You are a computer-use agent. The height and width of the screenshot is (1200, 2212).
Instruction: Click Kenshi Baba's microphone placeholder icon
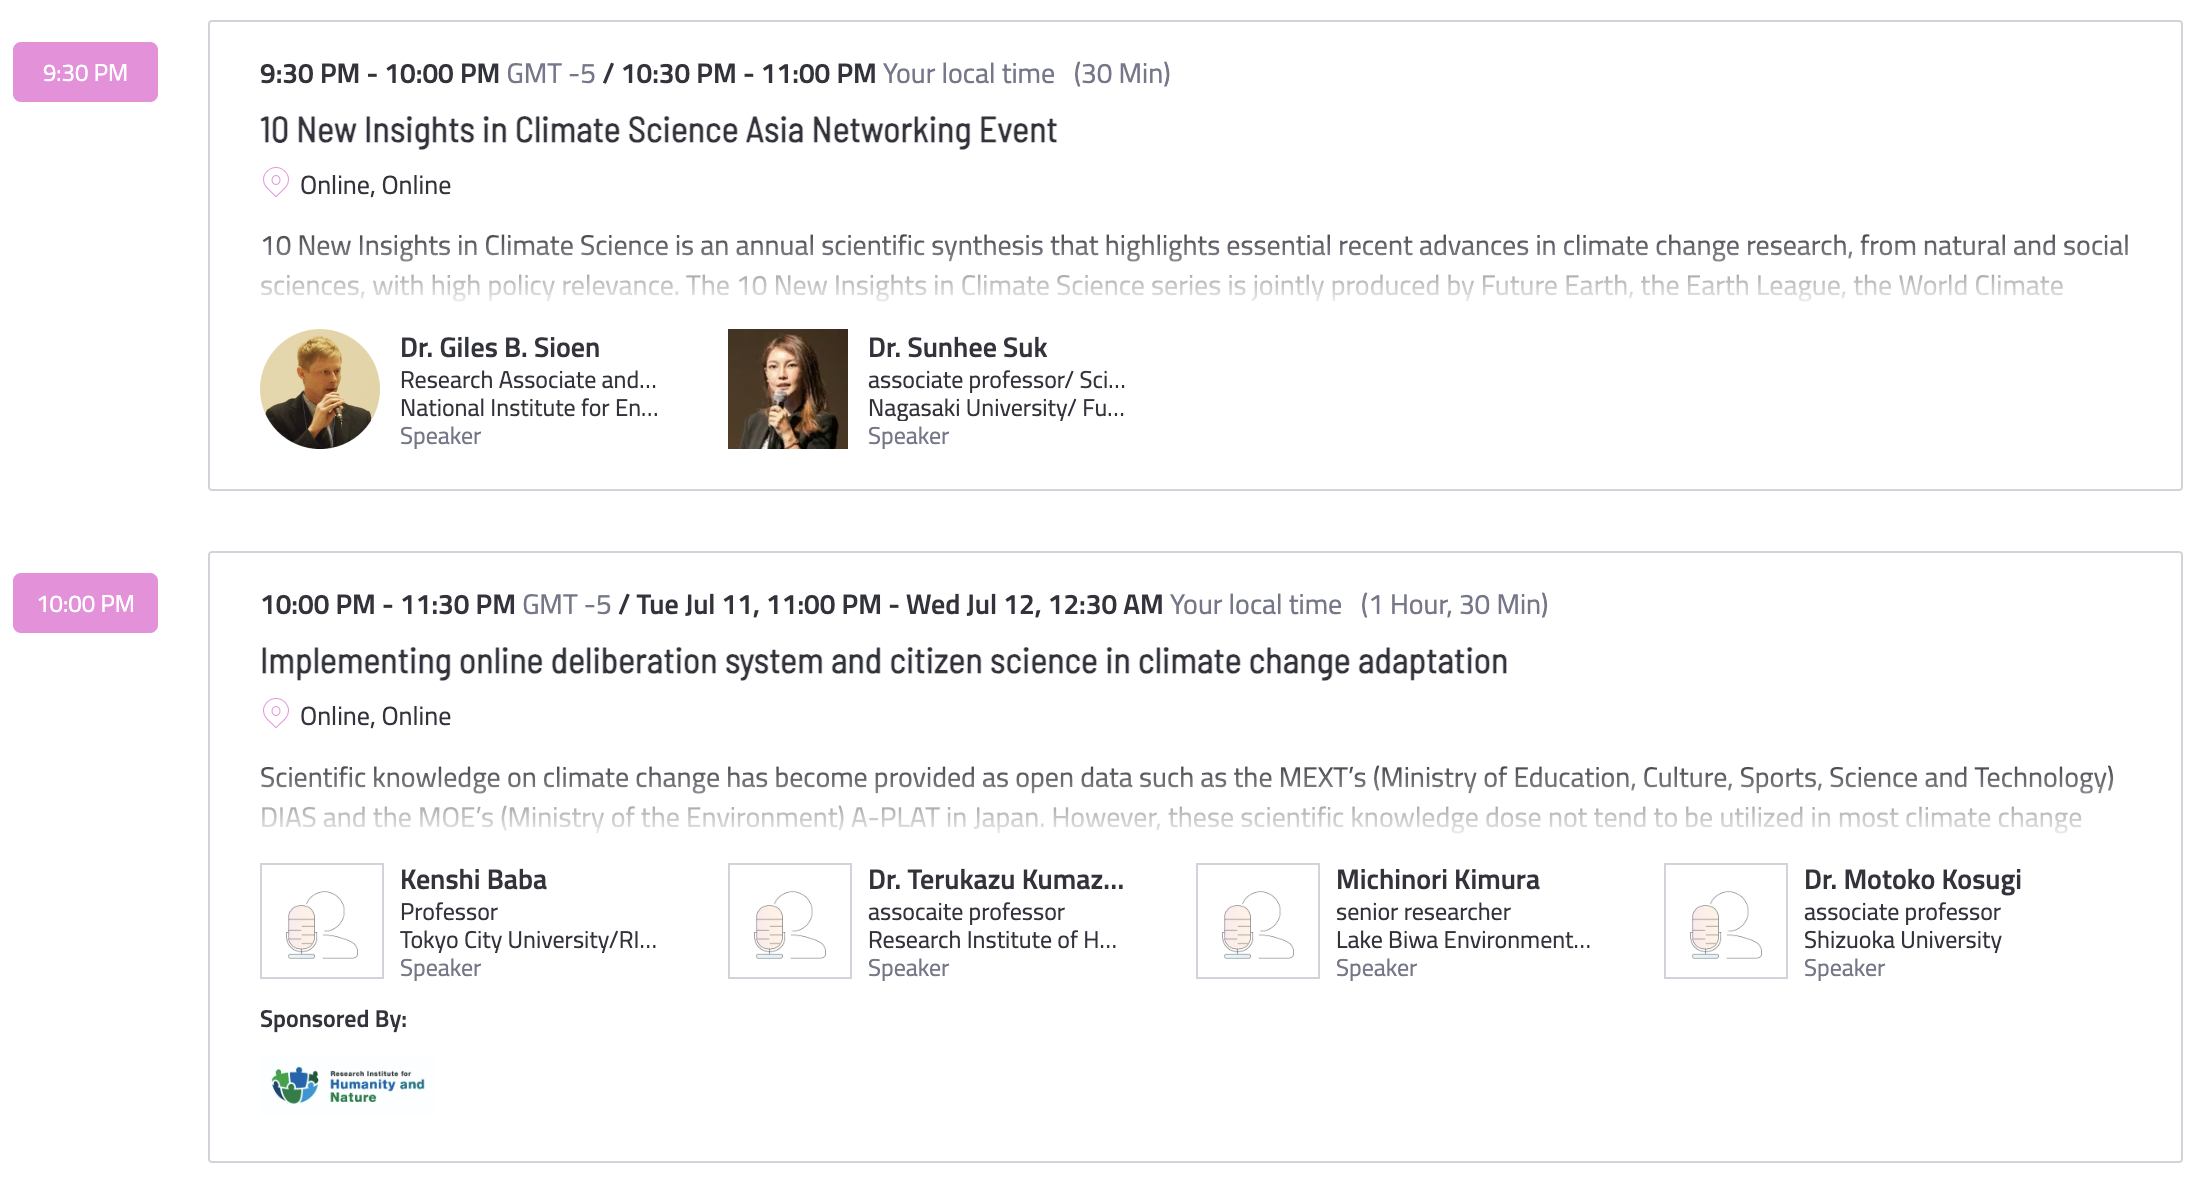(x=322, y=921)
